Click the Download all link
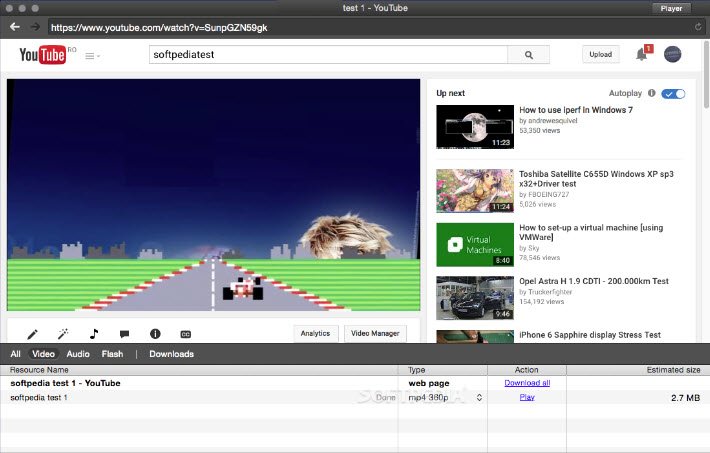Screen dimensions: 710x453 (527, 383)
